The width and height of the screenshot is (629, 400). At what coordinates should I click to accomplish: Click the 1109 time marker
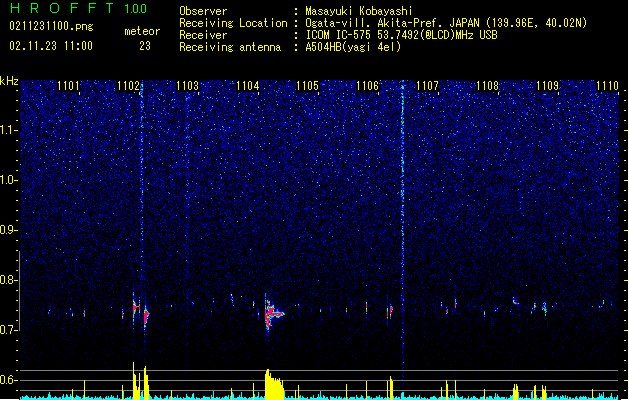tap(548, 86)
